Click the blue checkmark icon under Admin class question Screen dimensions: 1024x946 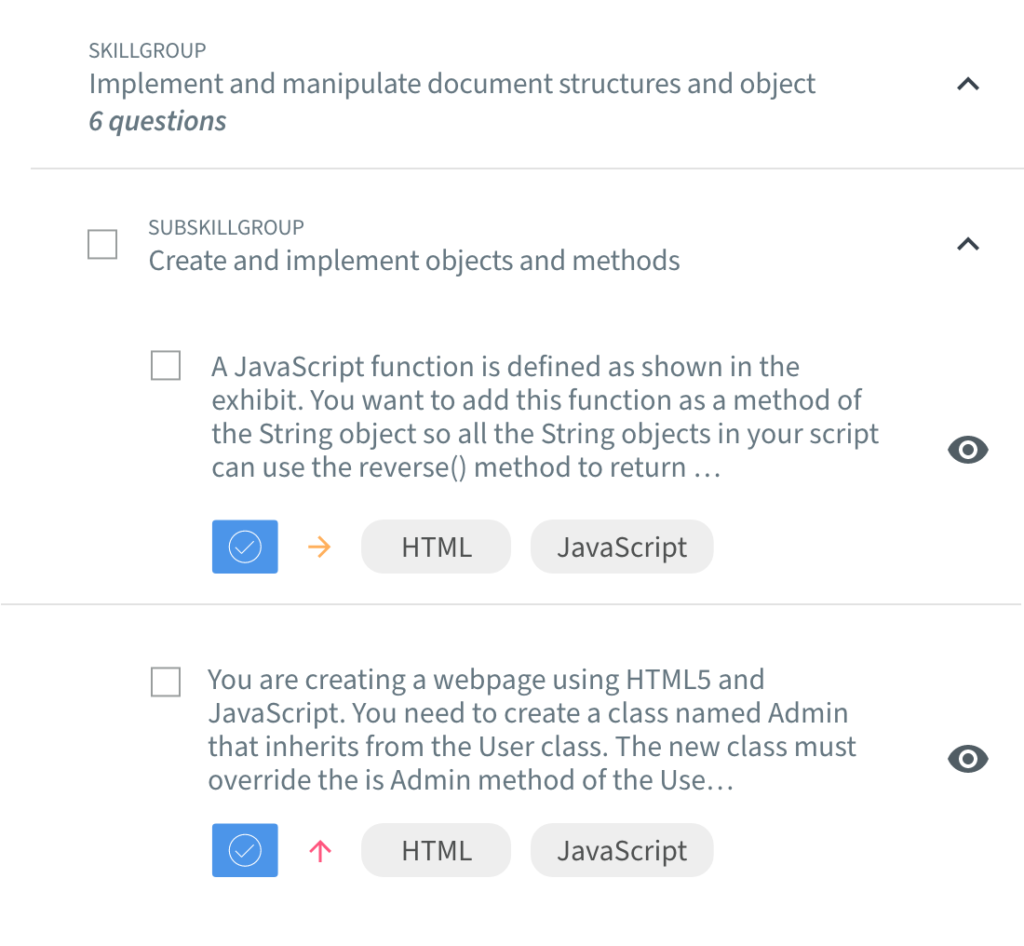point(245,850)
